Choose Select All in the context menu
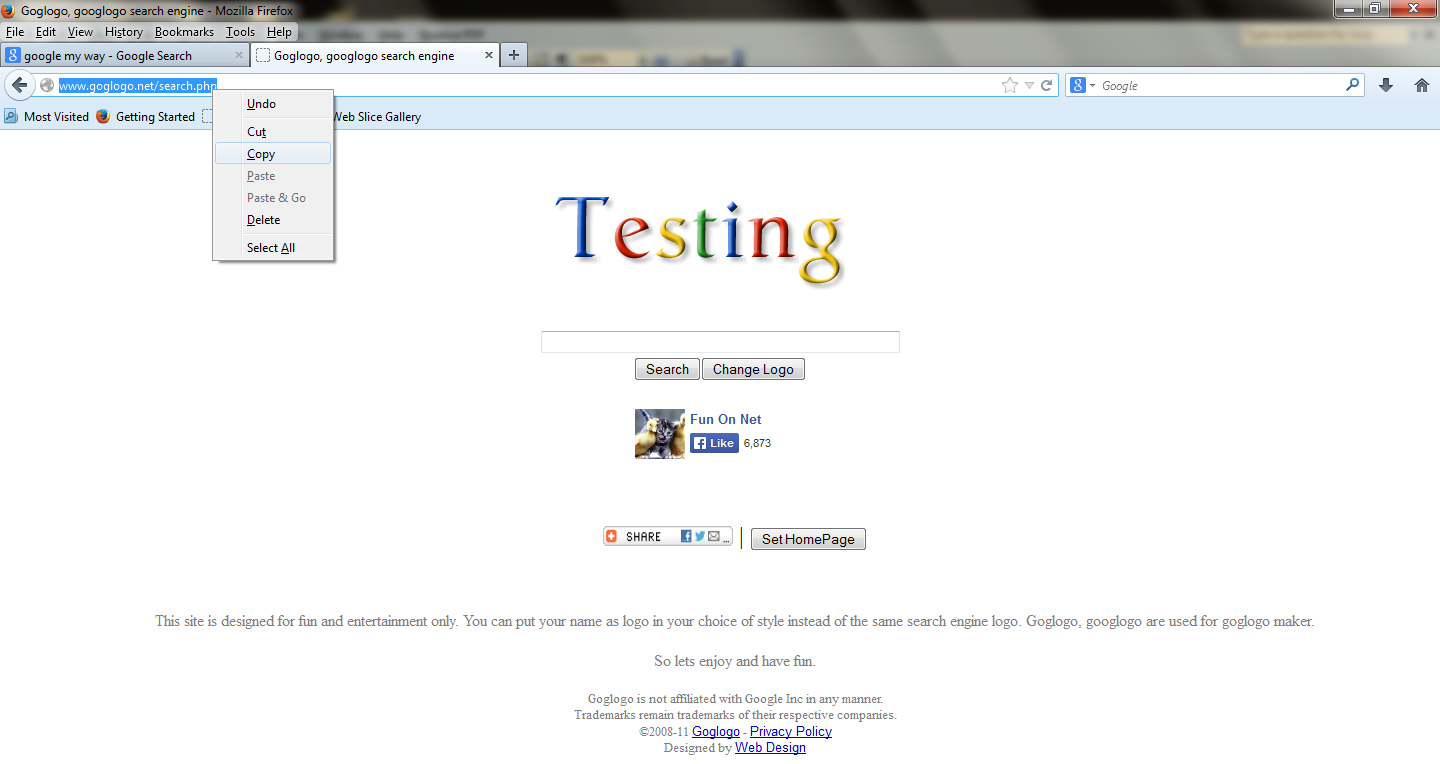Viewport: 1440px width, 764px height. (x=273, y=248)
